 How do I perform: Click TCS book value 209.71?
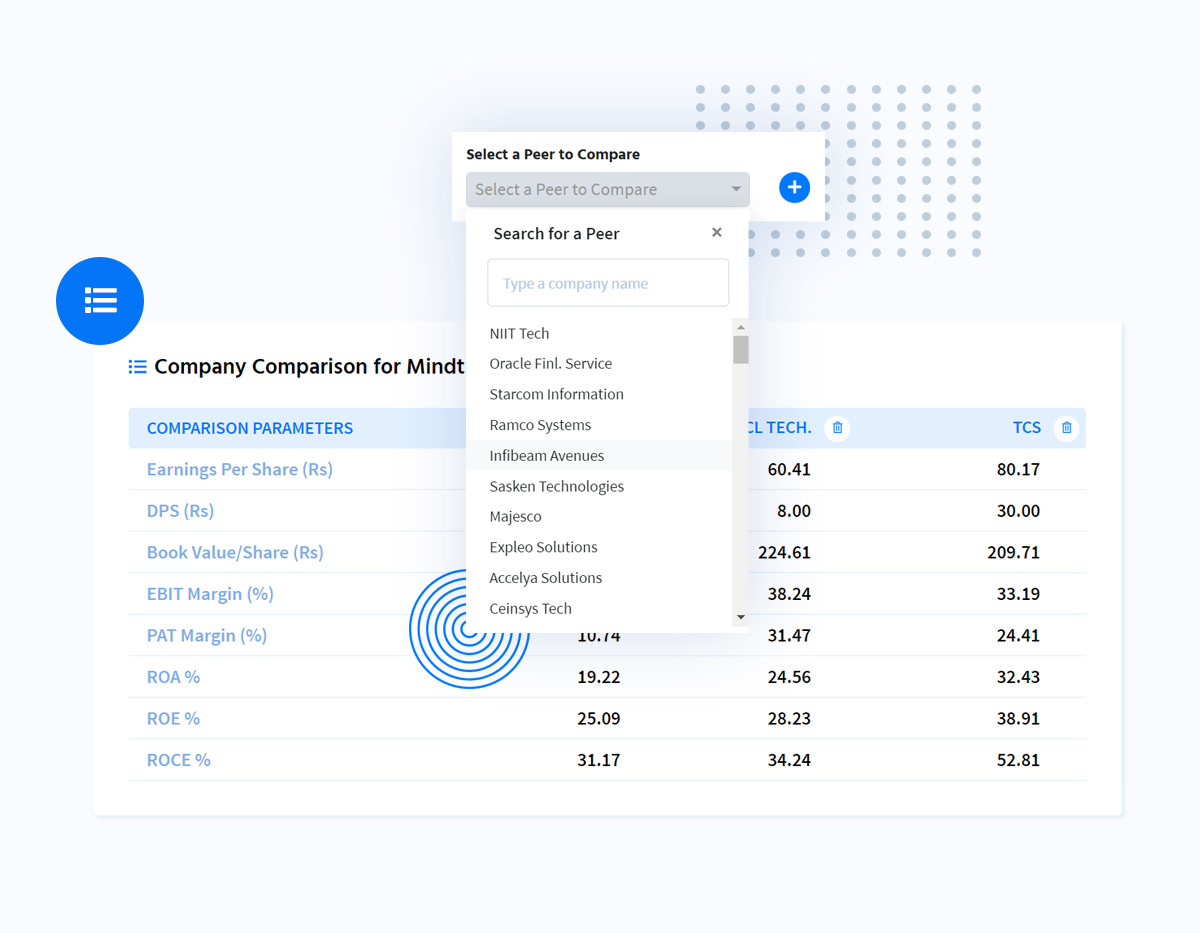pos(1013,552)
